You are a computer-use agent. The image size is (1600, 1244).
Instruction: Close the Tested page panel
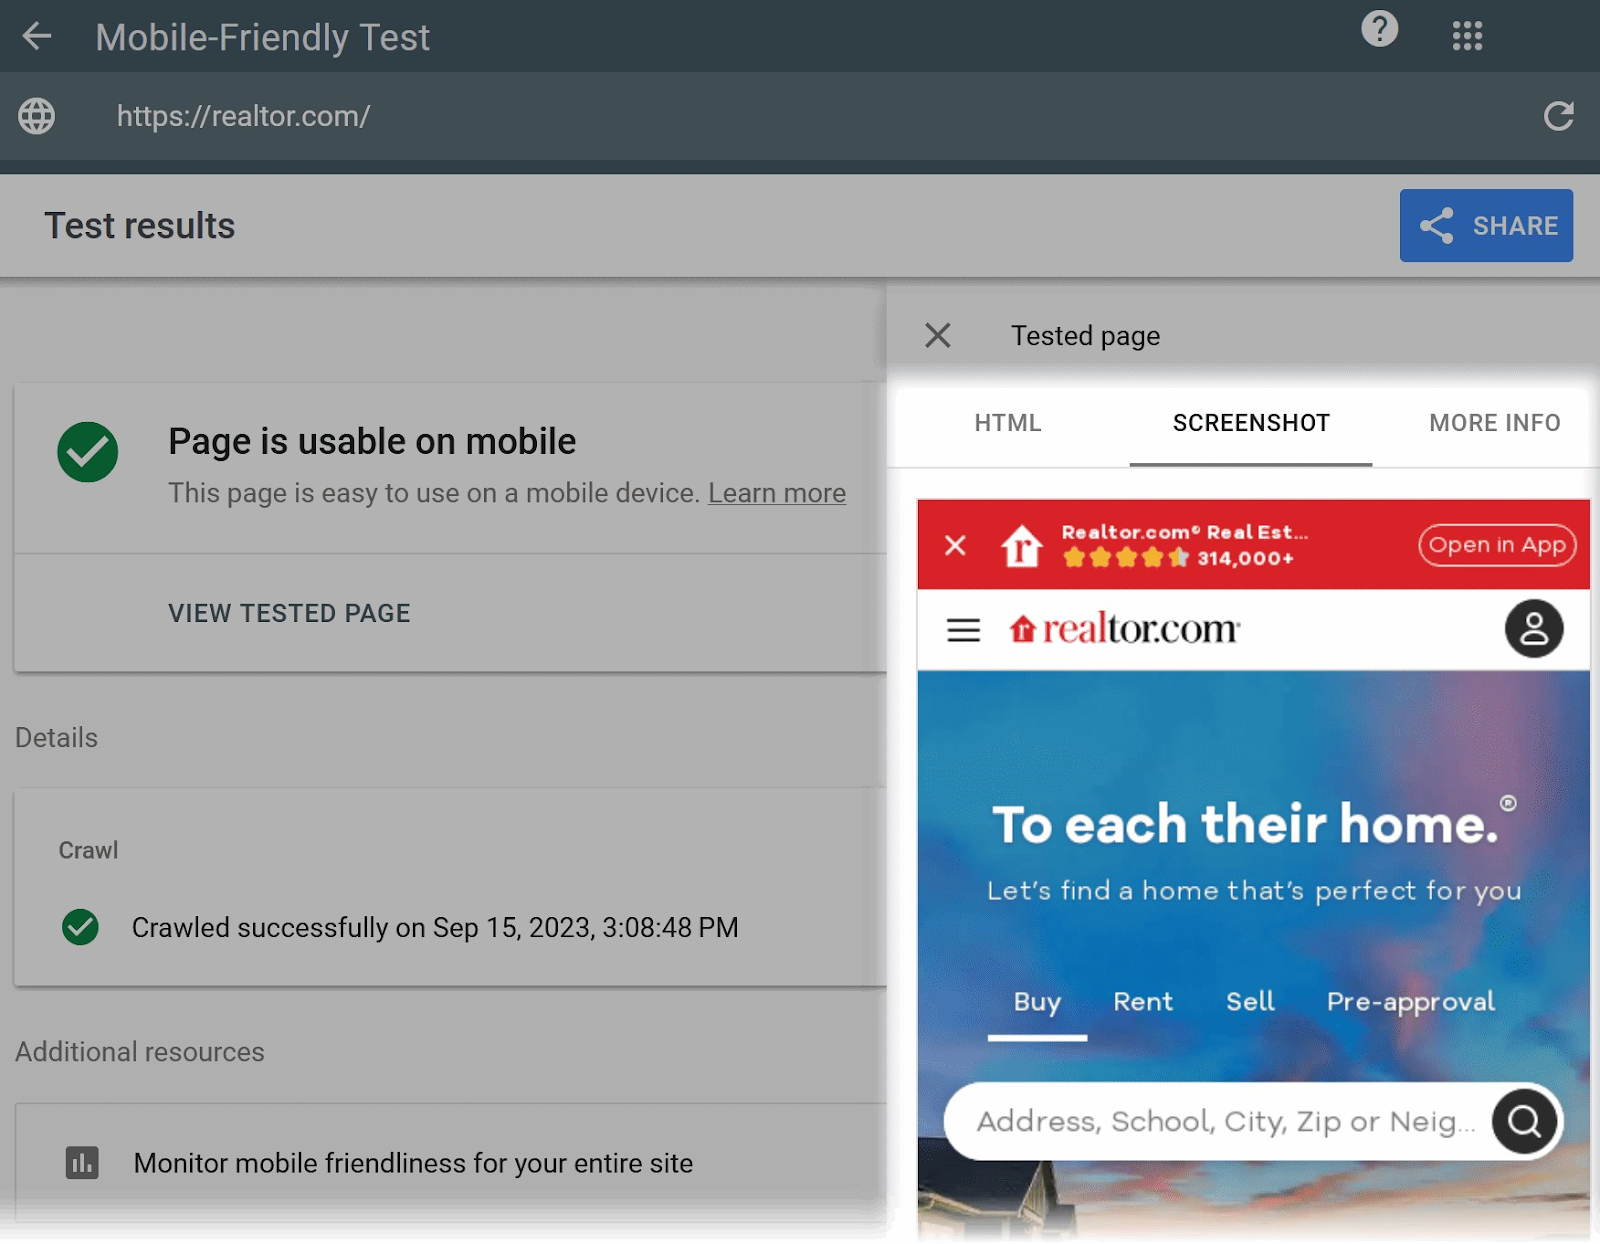[937, 335]
